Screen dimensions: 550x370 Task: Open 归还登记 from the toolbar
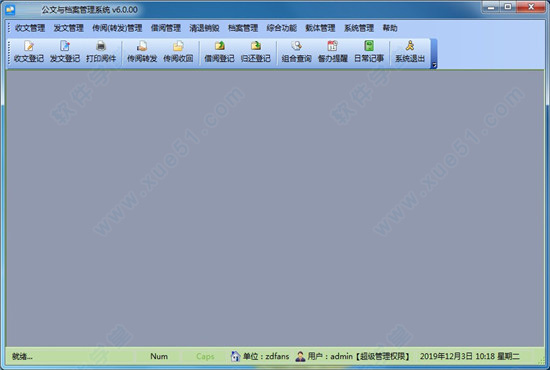pyautogui.click(x=256, y=52)
